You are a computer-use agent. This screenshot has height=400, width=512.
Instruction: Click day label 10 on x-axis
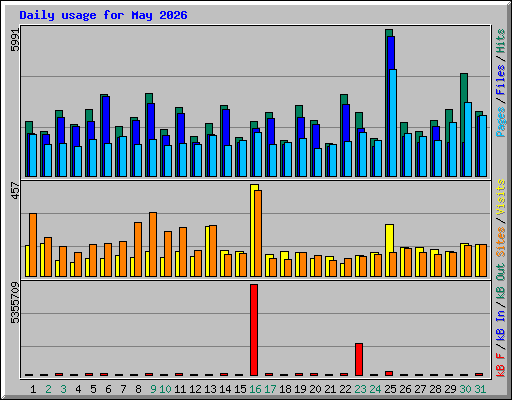(x=165, y=389)
